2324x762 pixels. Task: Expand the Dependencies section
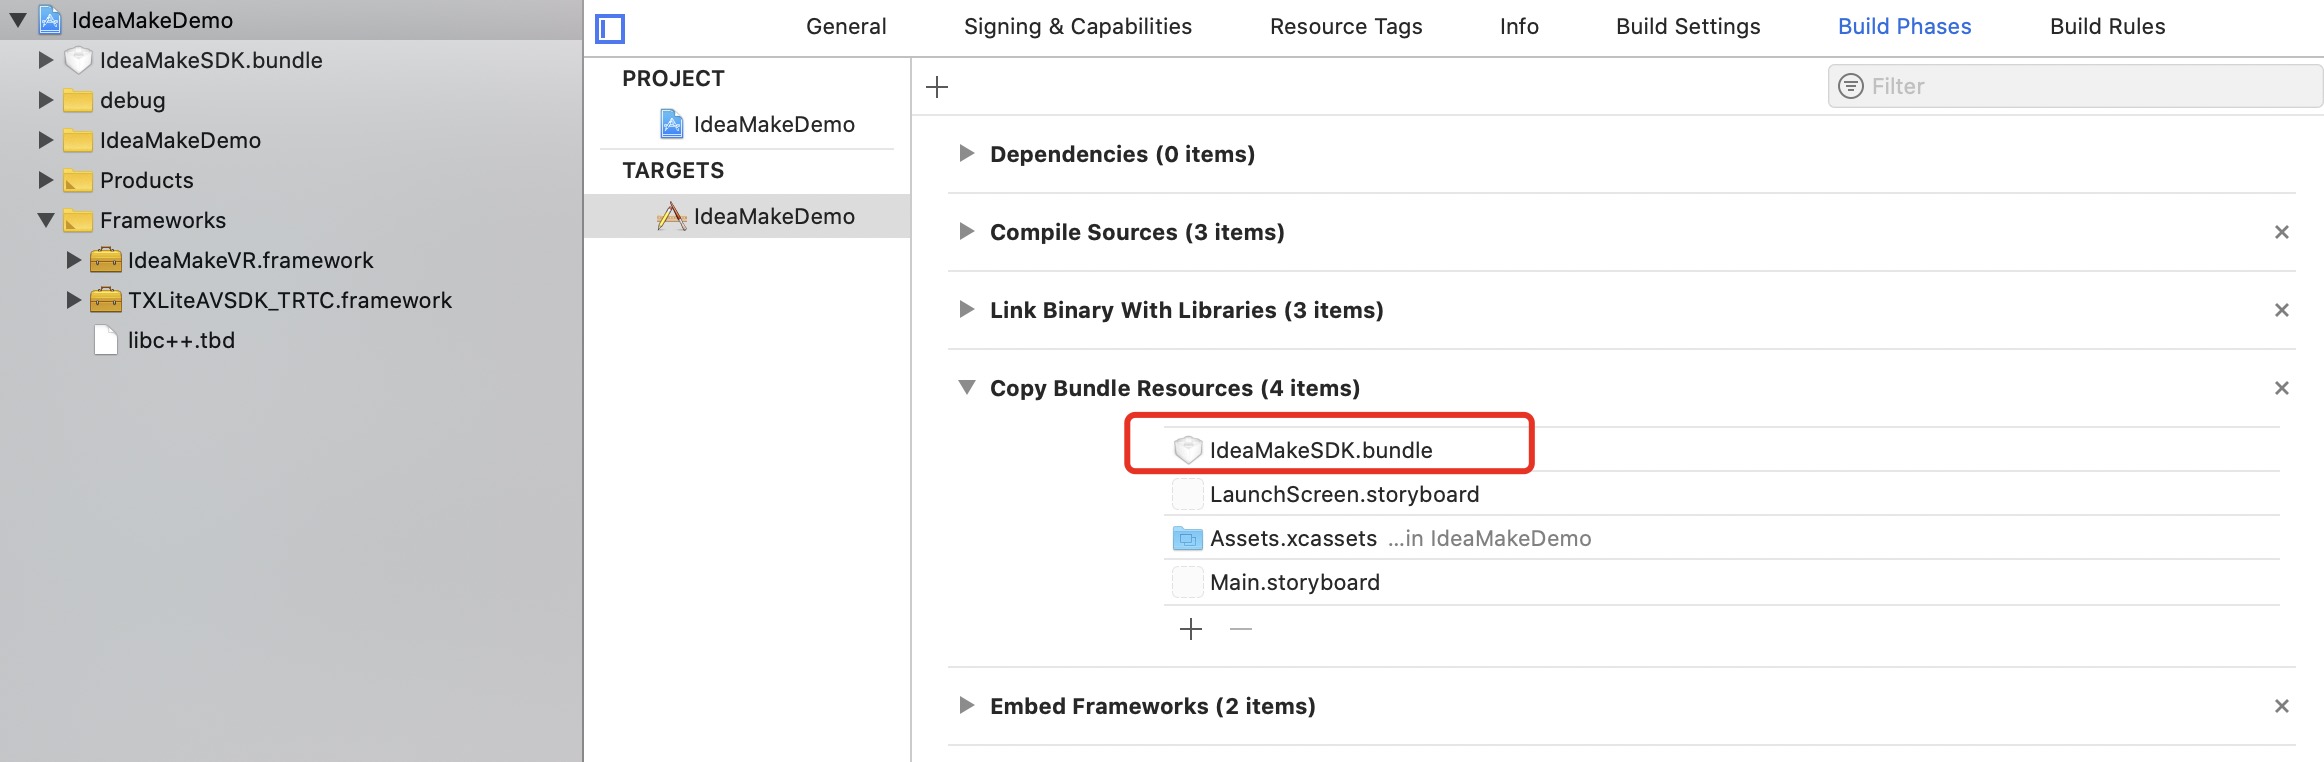(x=966, y=153)
